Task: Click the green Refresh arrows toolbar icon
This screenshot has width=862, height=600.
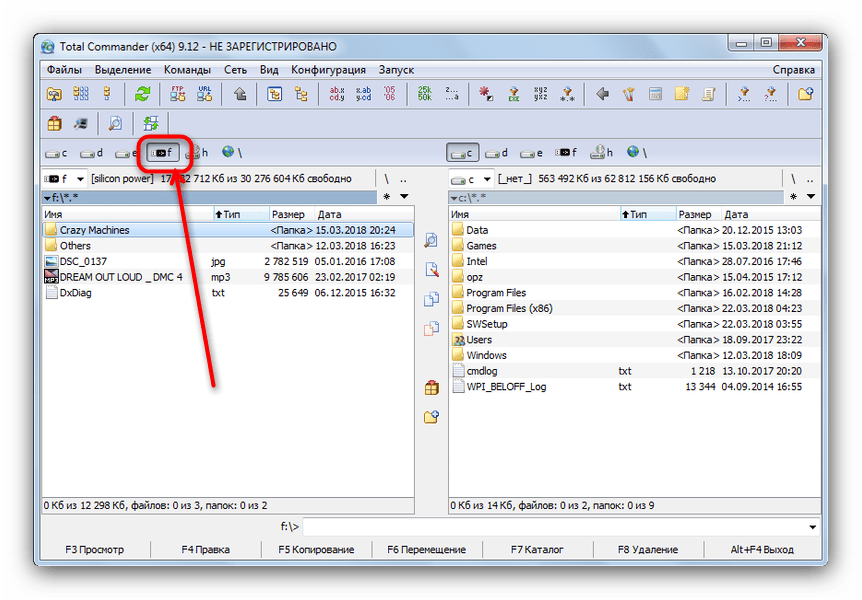Action: point(143,94)
